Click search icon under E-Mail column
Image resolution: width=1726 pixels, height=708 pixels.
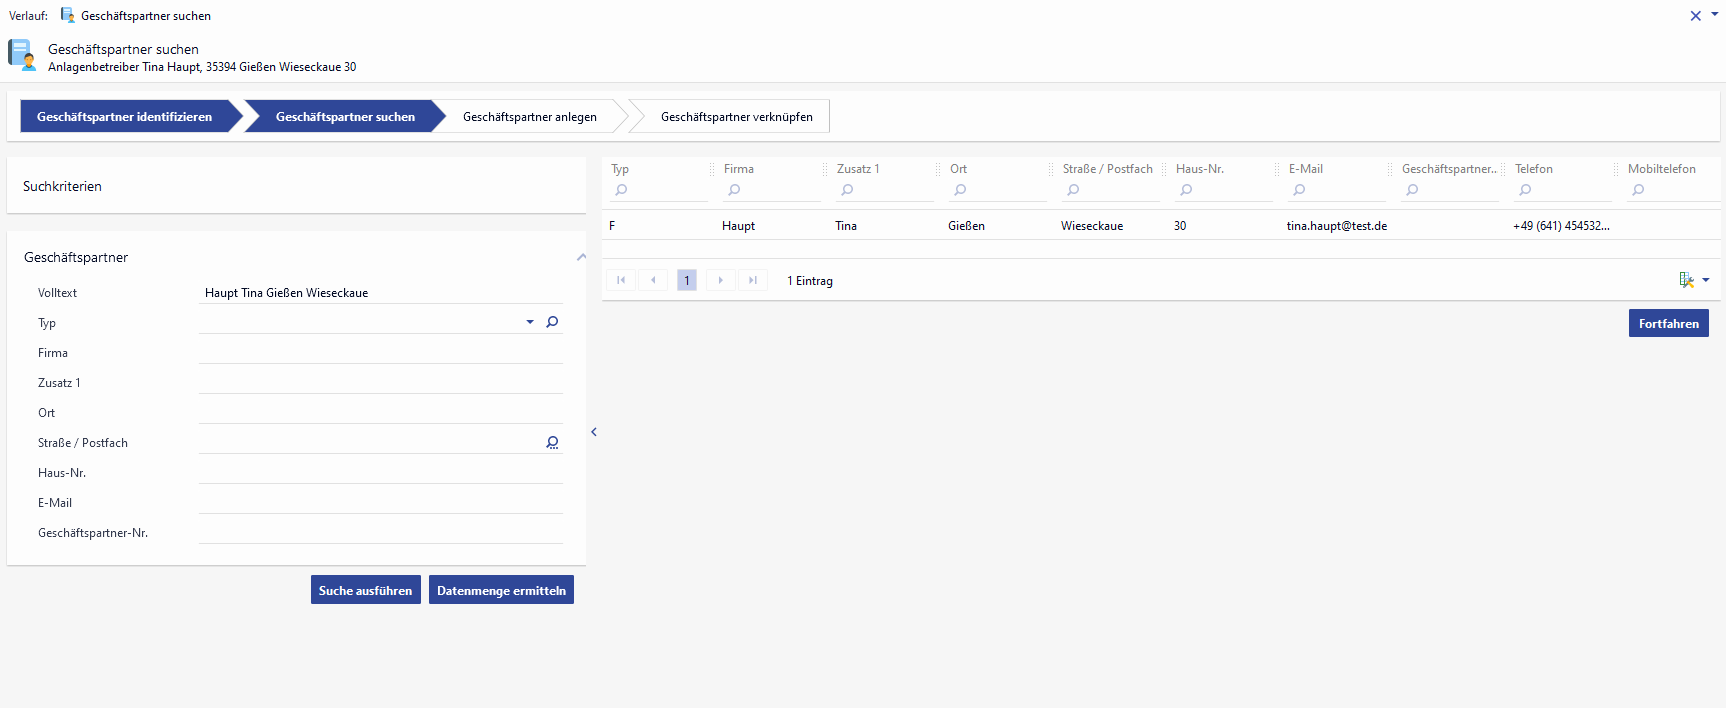click(x=1299, y=190)
